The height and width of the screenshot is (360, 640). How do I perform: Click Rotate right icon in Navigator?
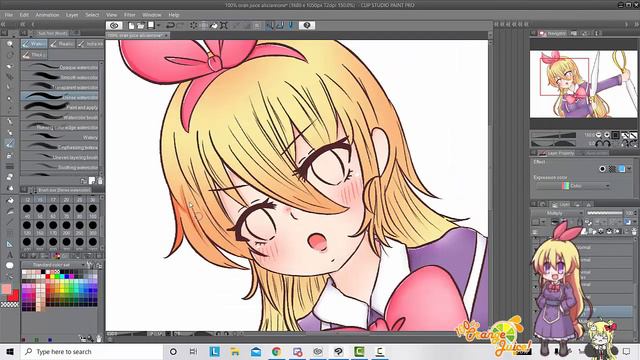[606, 144]
